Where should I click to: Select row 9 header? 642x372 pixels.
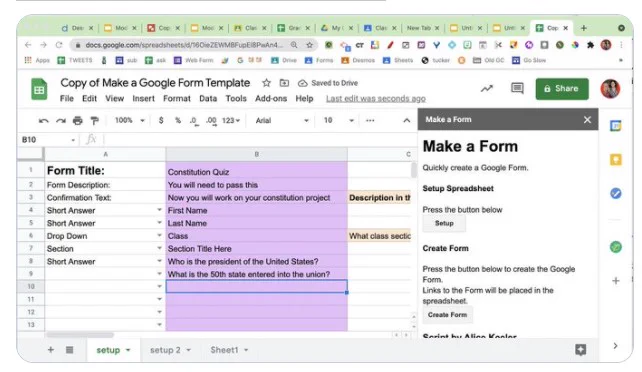point(31,274)
